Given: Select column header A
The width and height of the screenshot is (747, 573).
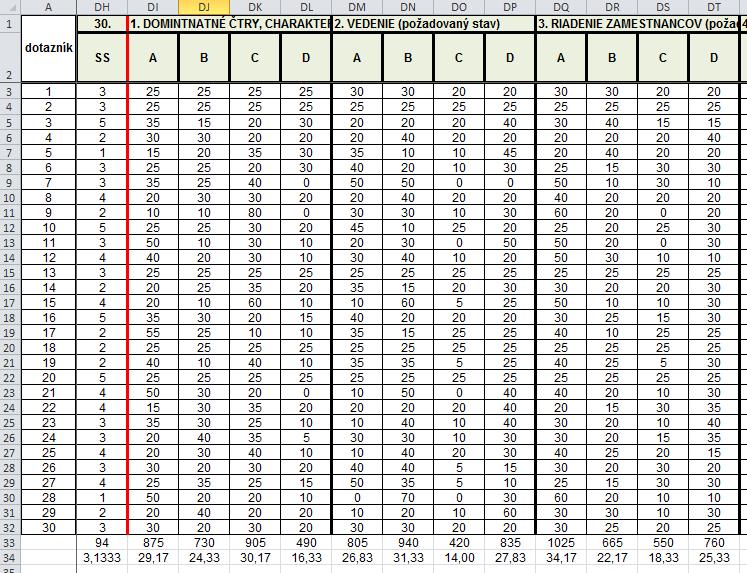Looking at the screenshot, I should 48,7.
